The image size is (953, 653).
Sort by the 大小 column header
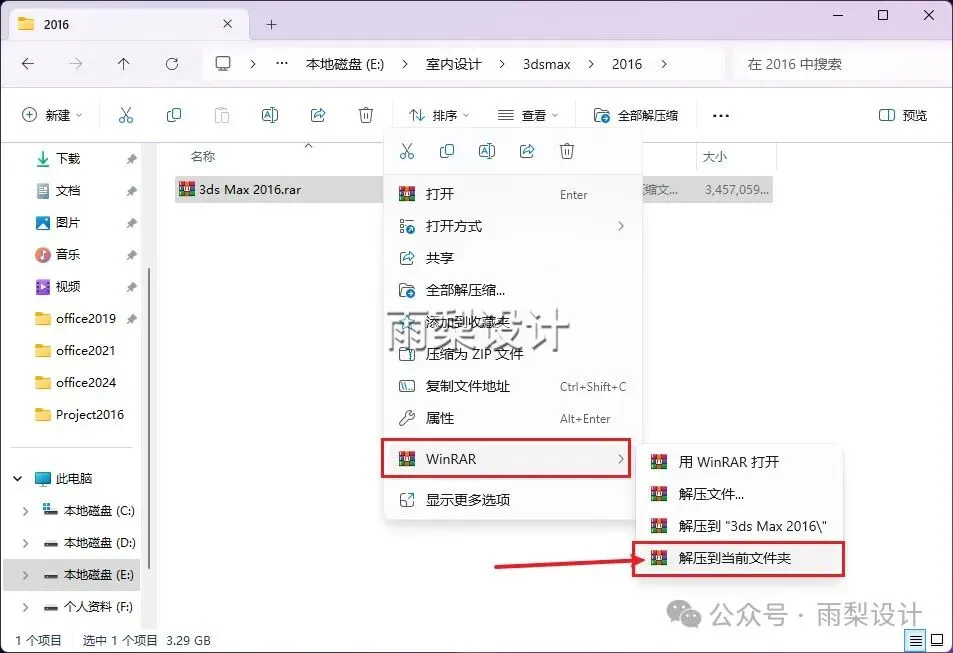715,157
